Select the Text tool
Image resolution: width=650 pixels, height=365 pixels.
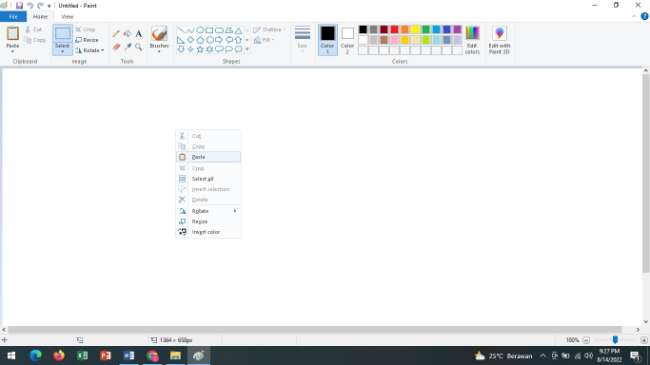click(x=138, y=34)
